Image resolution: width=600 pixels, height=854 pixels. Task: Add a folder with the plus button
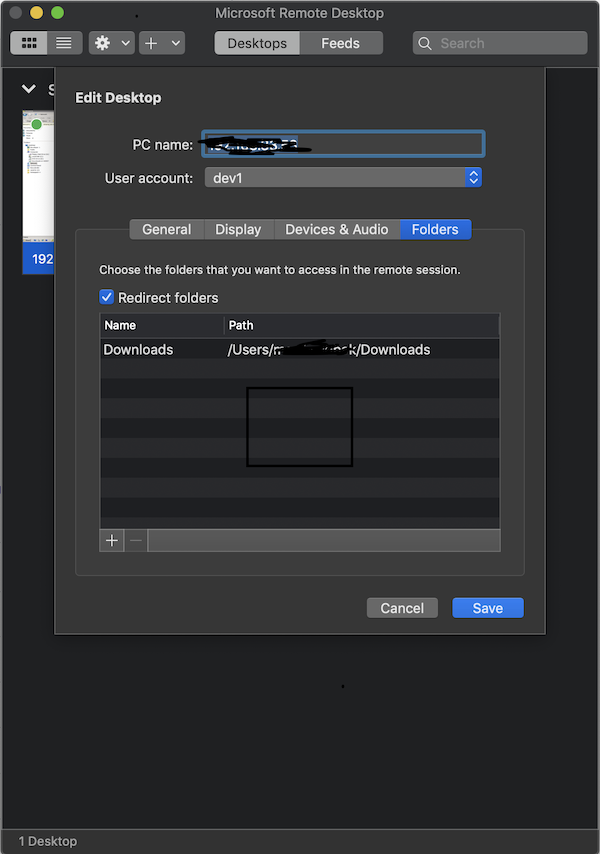(x=112, y=540)
